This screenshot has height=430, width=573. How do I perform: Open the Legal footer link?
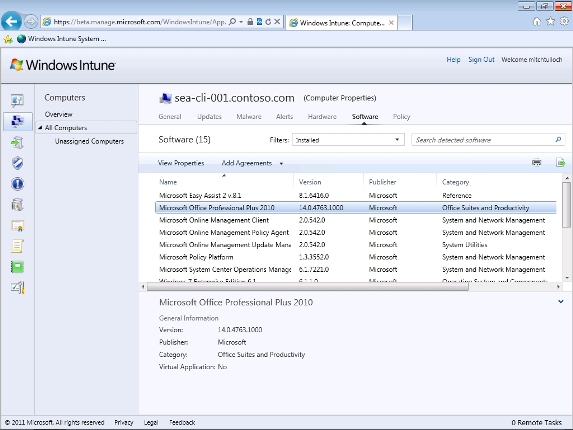pos(151,422)
